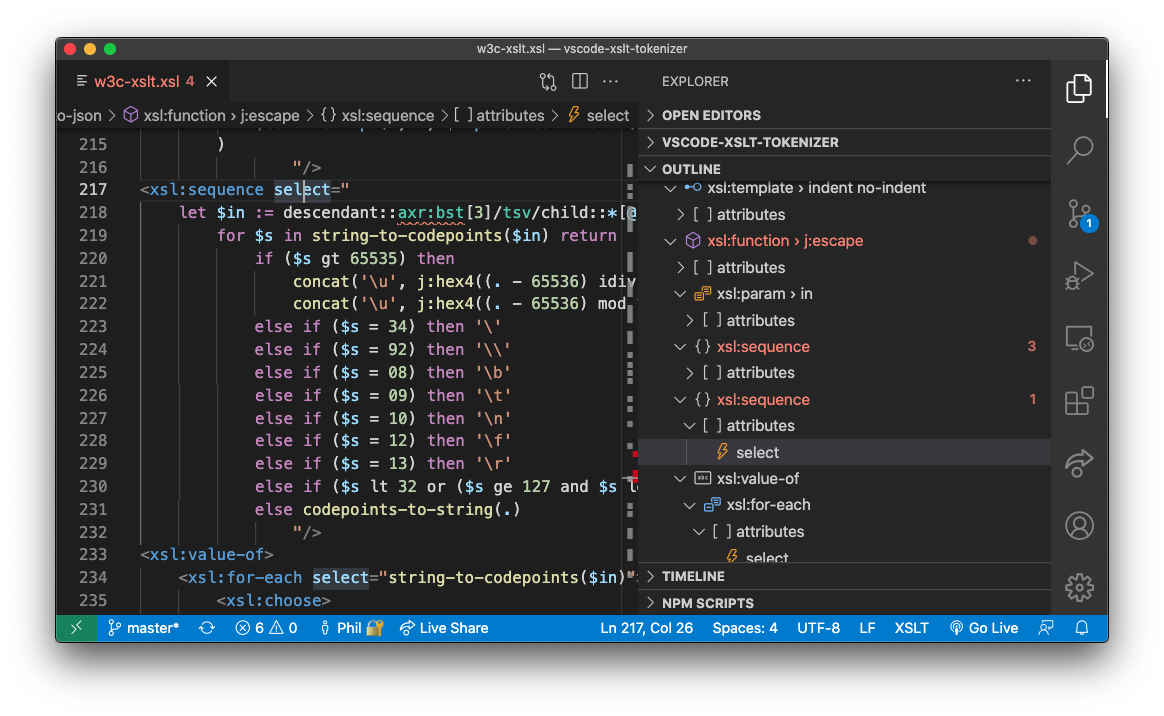The image size is (1164, 716).
Task: Open Remote Explorer view
Action: 1079,338
